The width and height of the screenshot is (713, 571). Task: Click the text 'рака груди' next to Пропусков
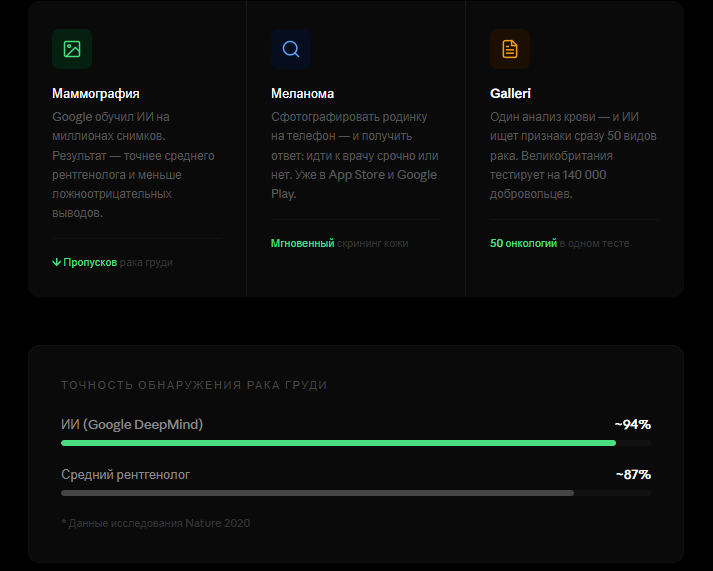[146, 262]
